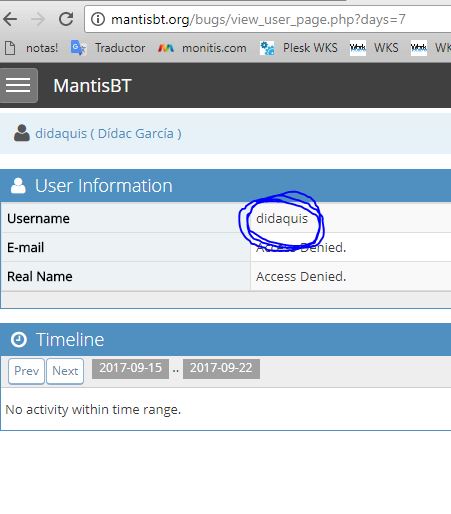Open the Plesk WKS bookmark
The image size is (451, 514).
tap(299, 48)
